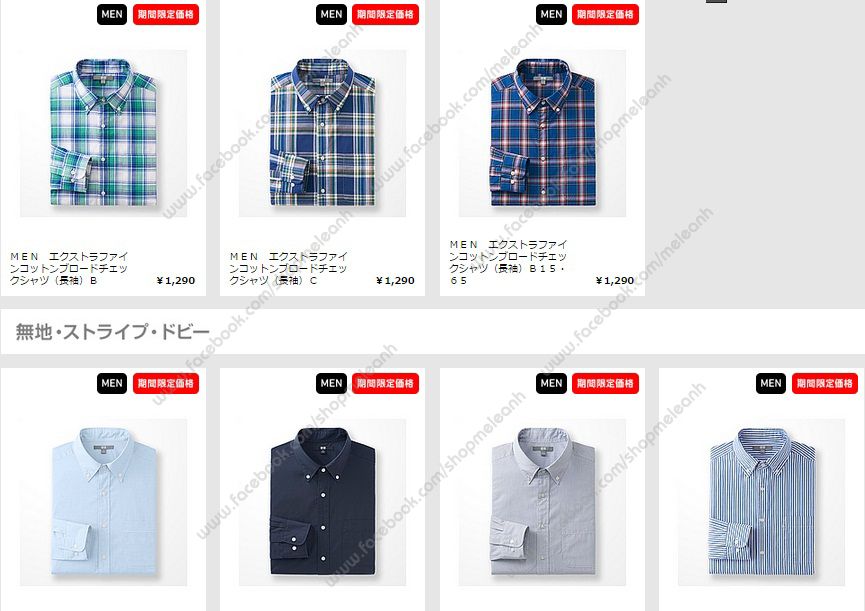Select the light blue solid shirt image

click(x=104, y=502)
